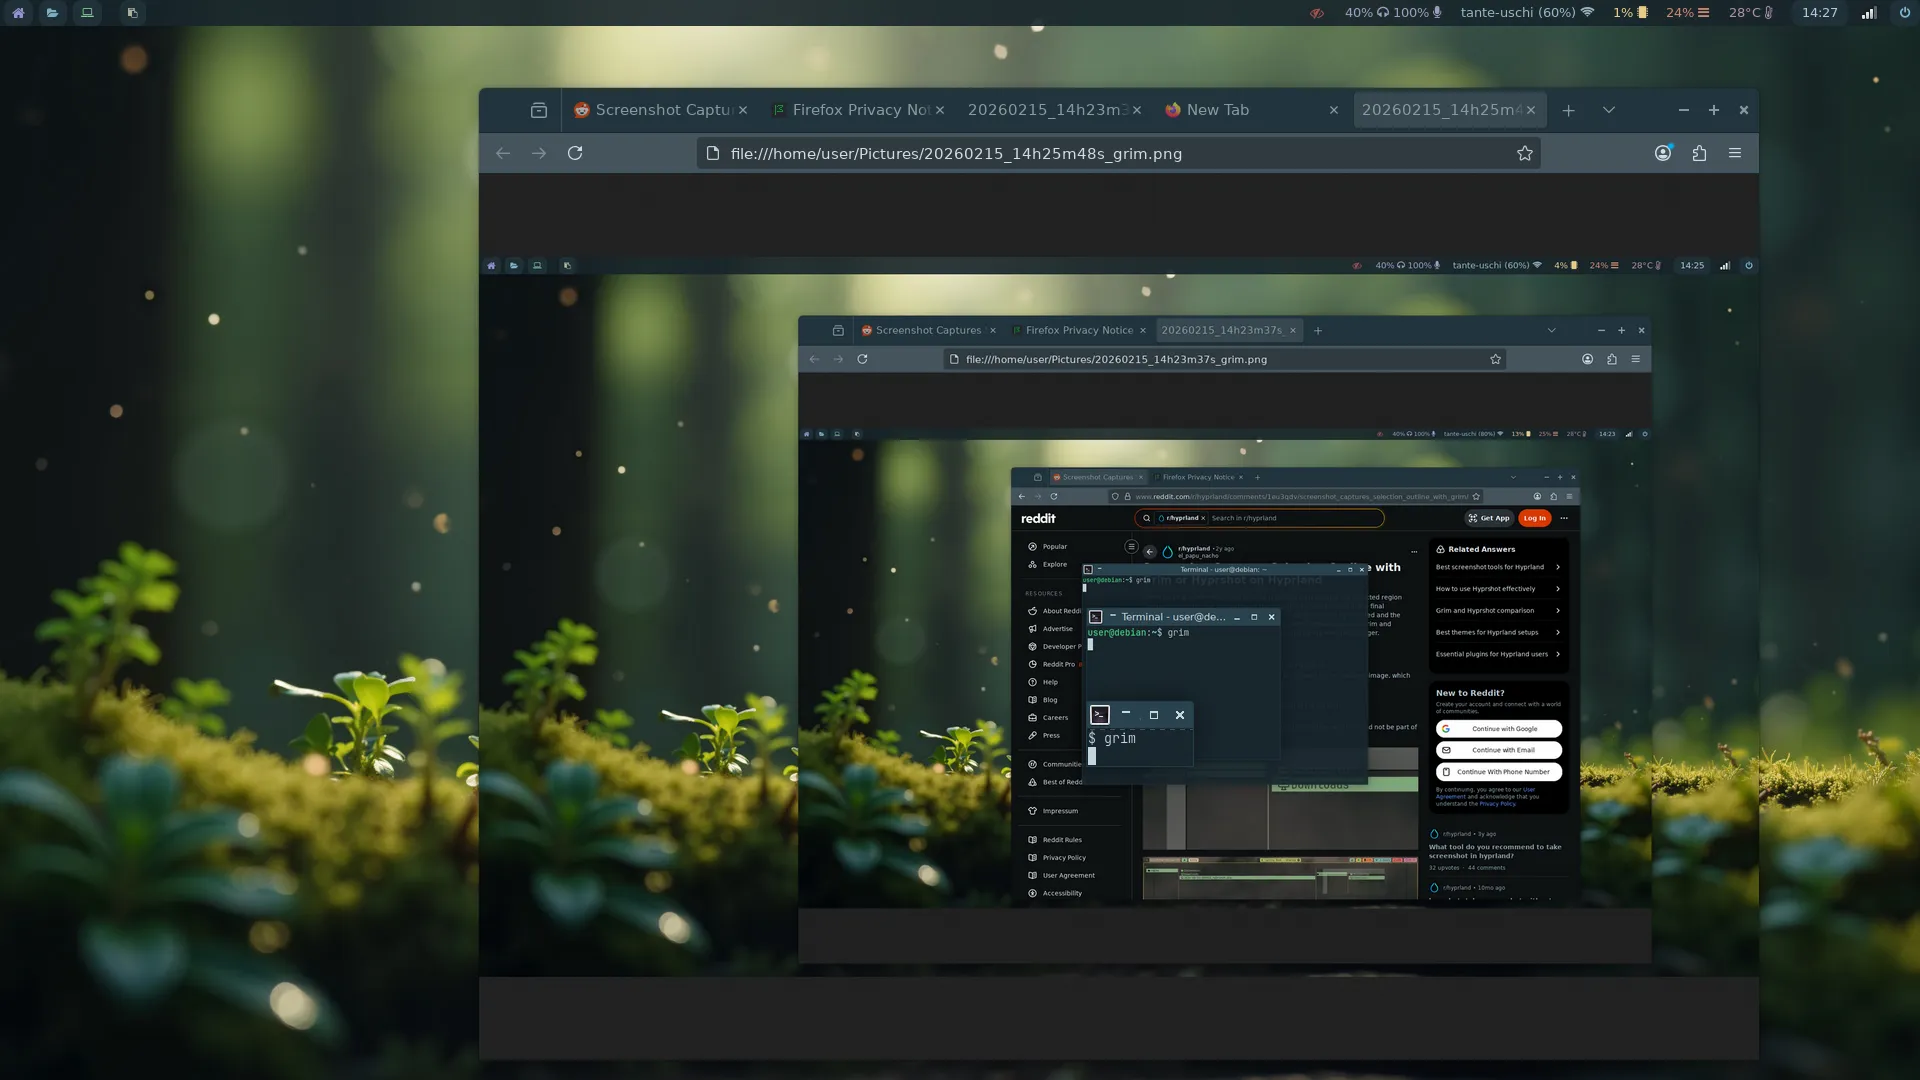
Task: Open tante-uschi Wi-Fi network indicator
Action: pyautogui.click(x=1526, y=13)
